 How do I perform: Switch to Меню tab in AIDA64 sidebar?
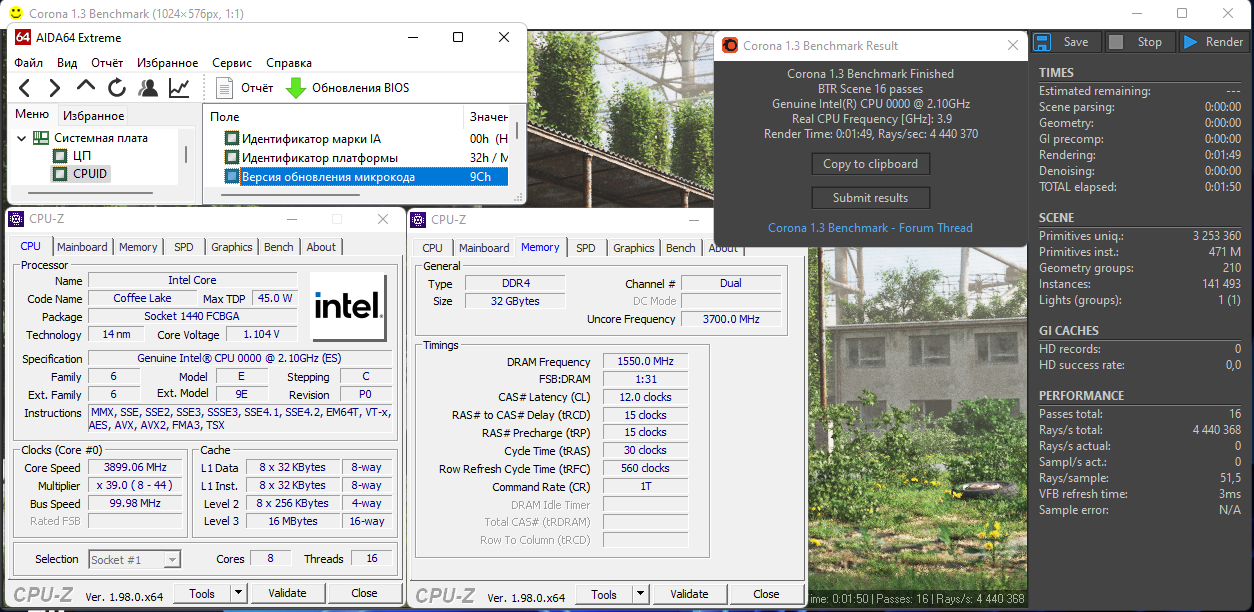[32, 115]
